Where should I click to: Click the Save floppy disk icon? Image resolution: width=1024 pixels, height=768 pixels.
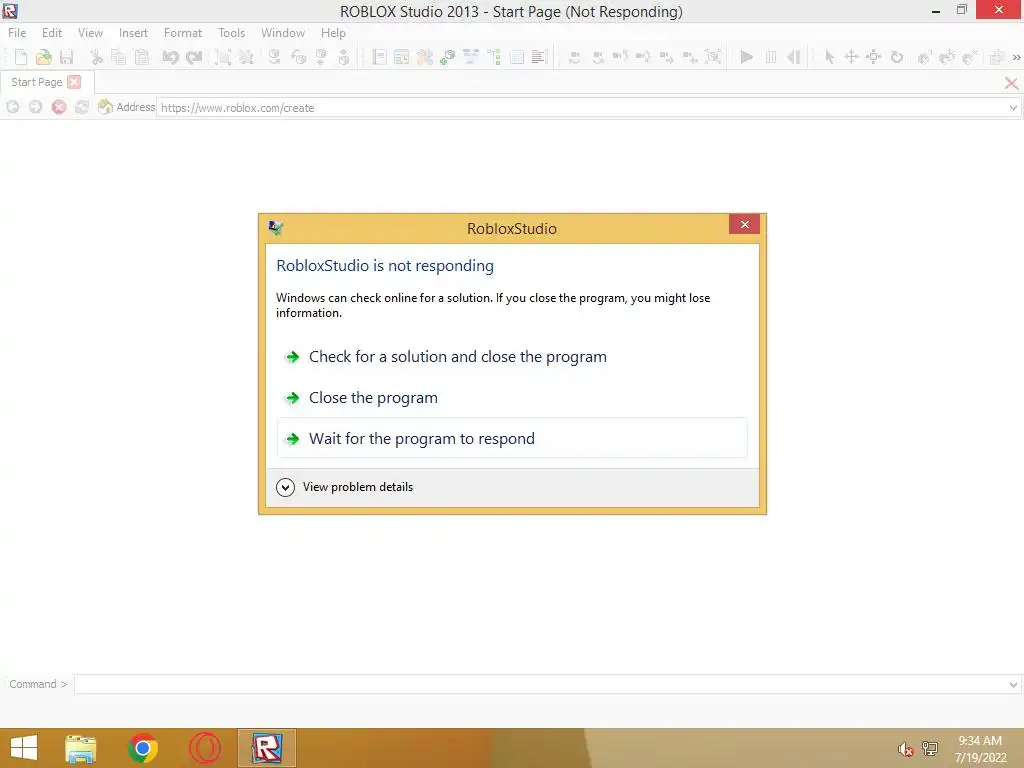tap(67, 57)
